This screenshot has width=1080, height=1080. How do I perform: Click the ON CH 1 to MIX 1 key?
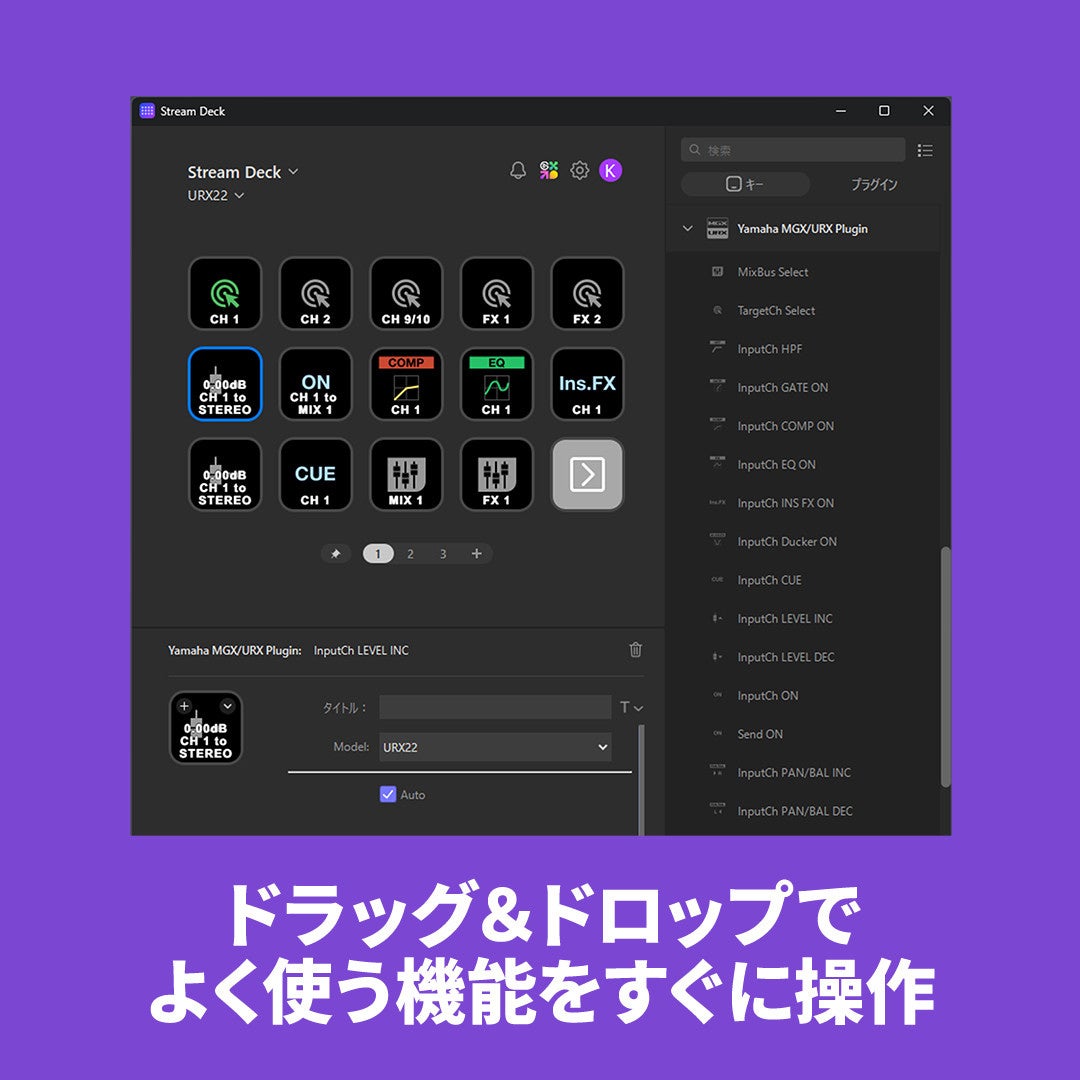coord(315,384)
